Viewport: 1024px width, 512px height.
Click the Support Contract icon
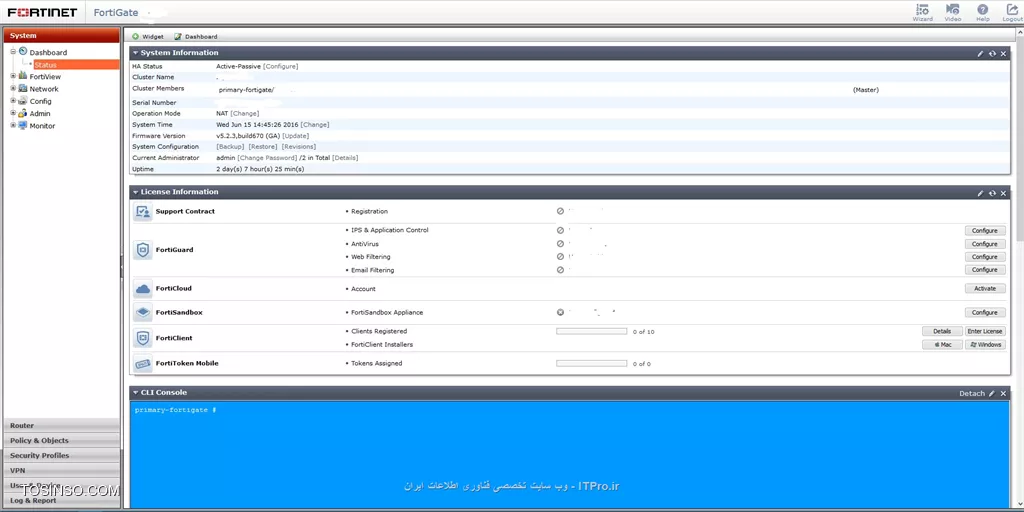click(142, 212)
